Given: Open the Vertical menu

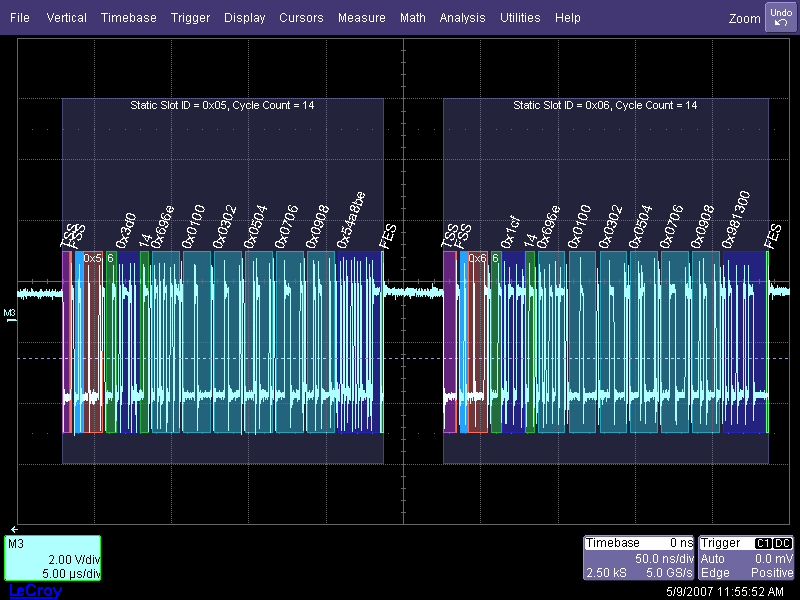Looking at the screenshot, I should [x=66, y=18].
